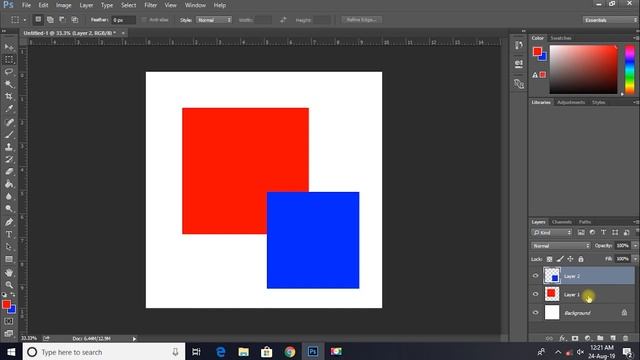Switch to the Adjustments tab
The width and height of the screenshot is (640, 360).
click(x=571, y=102)
